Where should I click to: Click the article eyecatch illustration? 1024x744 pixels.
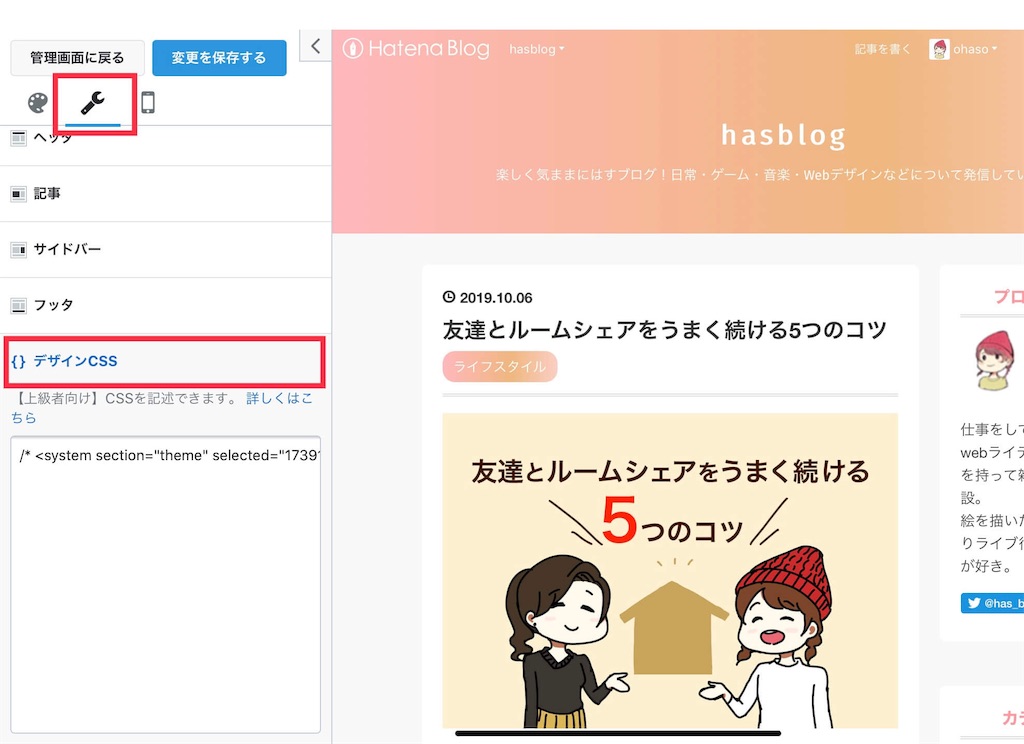click(670, 570)
